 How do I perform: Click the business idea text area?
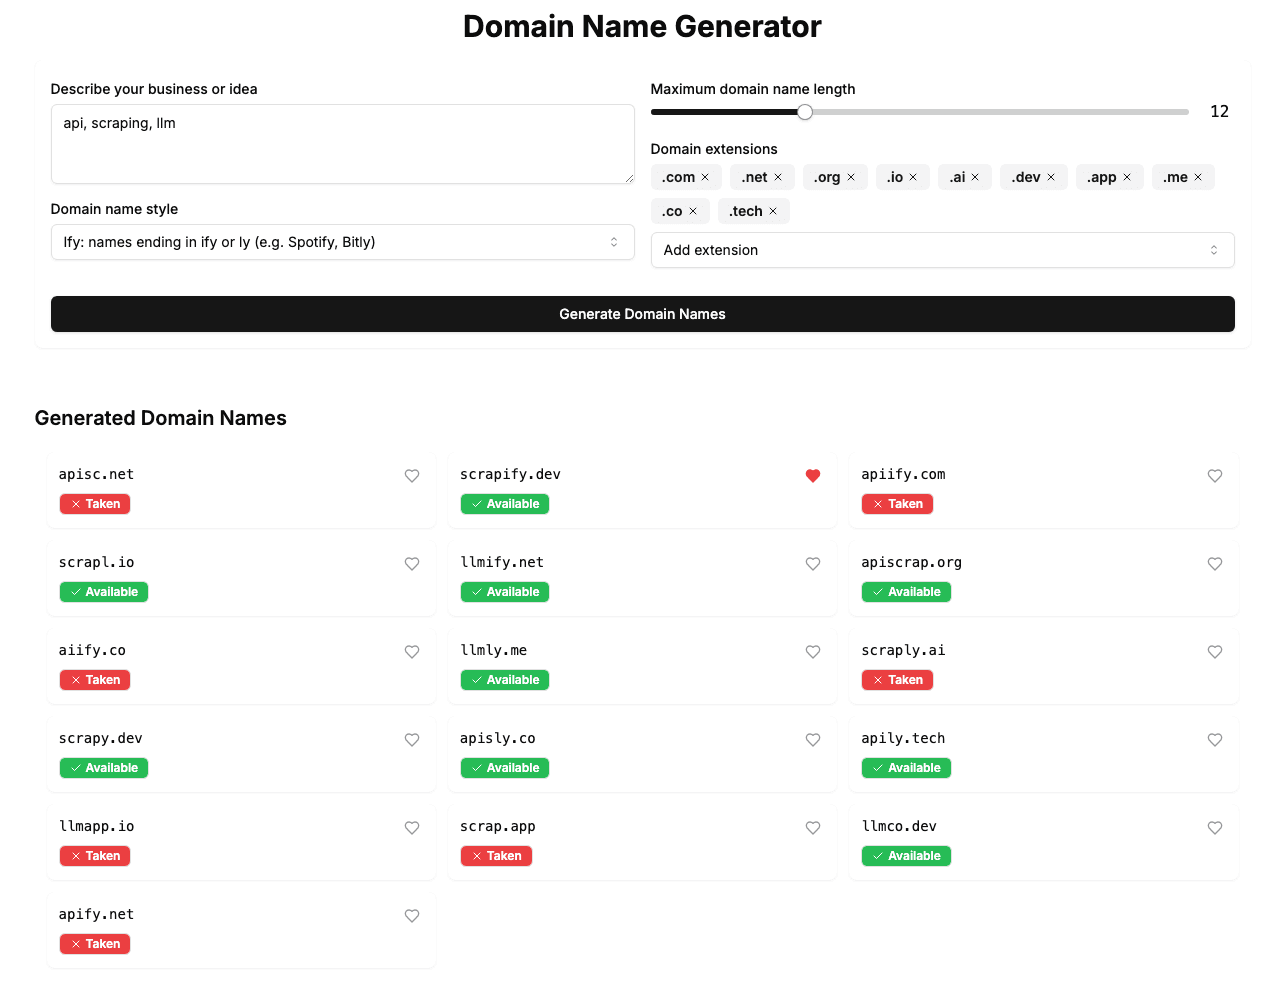[342, 144]
